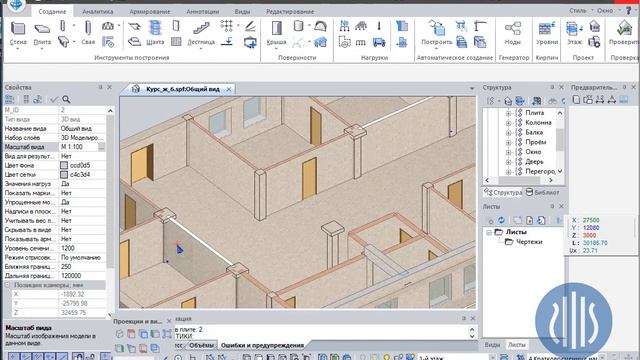The width and height of the screenshot is (640, 360).
Task: Click the help question mark icon
Action: (629, 11)
